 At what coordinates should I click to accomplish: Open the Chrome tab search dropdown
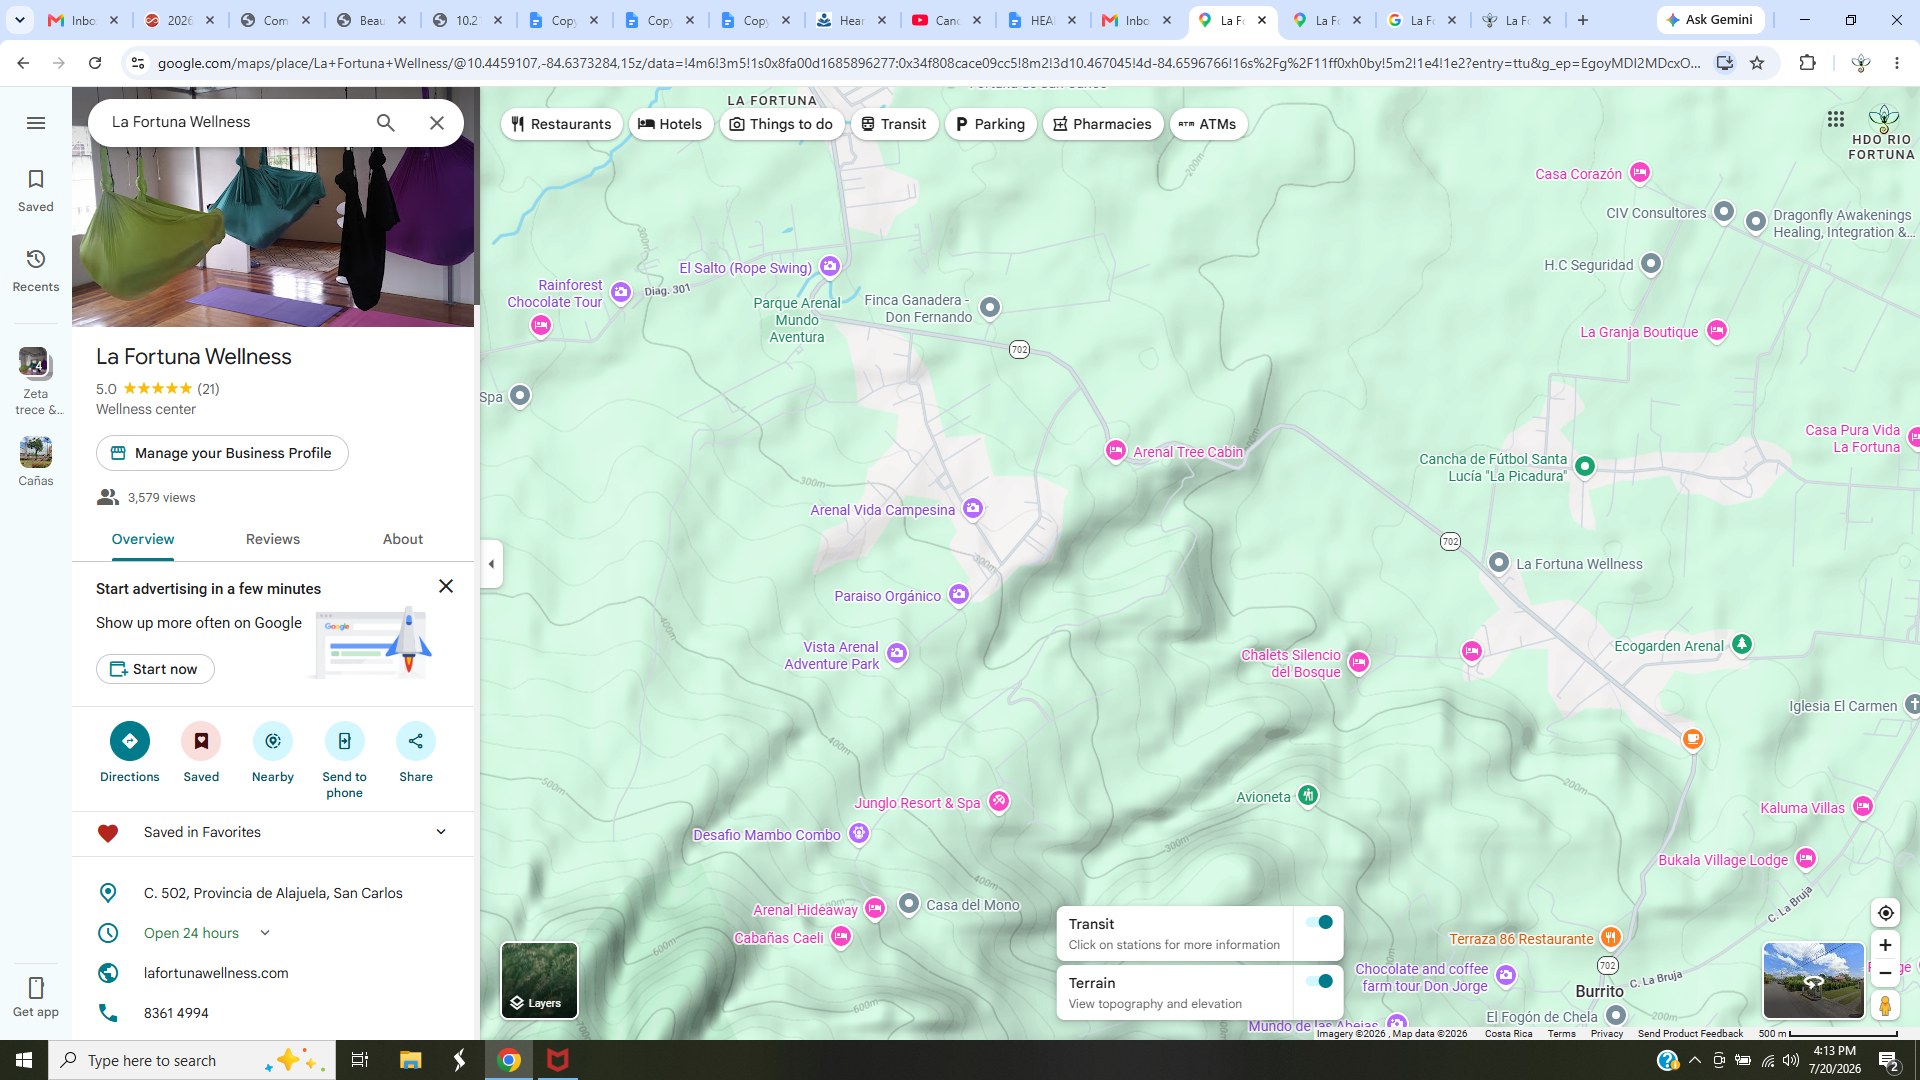(x=19, y=20)
